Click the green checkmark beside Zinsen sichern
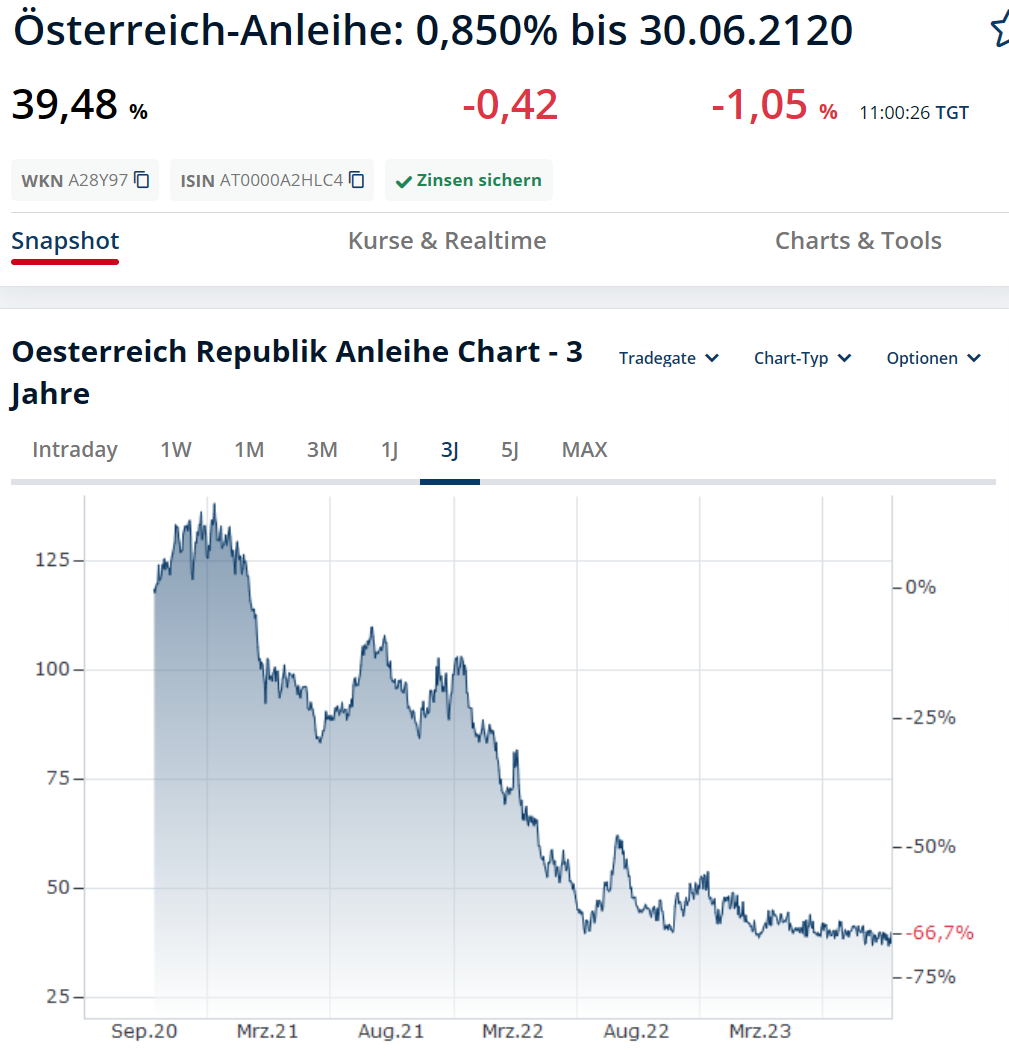Image resolution: width=1009 pixels, height=1062 pixels. [x=403, y=181]
